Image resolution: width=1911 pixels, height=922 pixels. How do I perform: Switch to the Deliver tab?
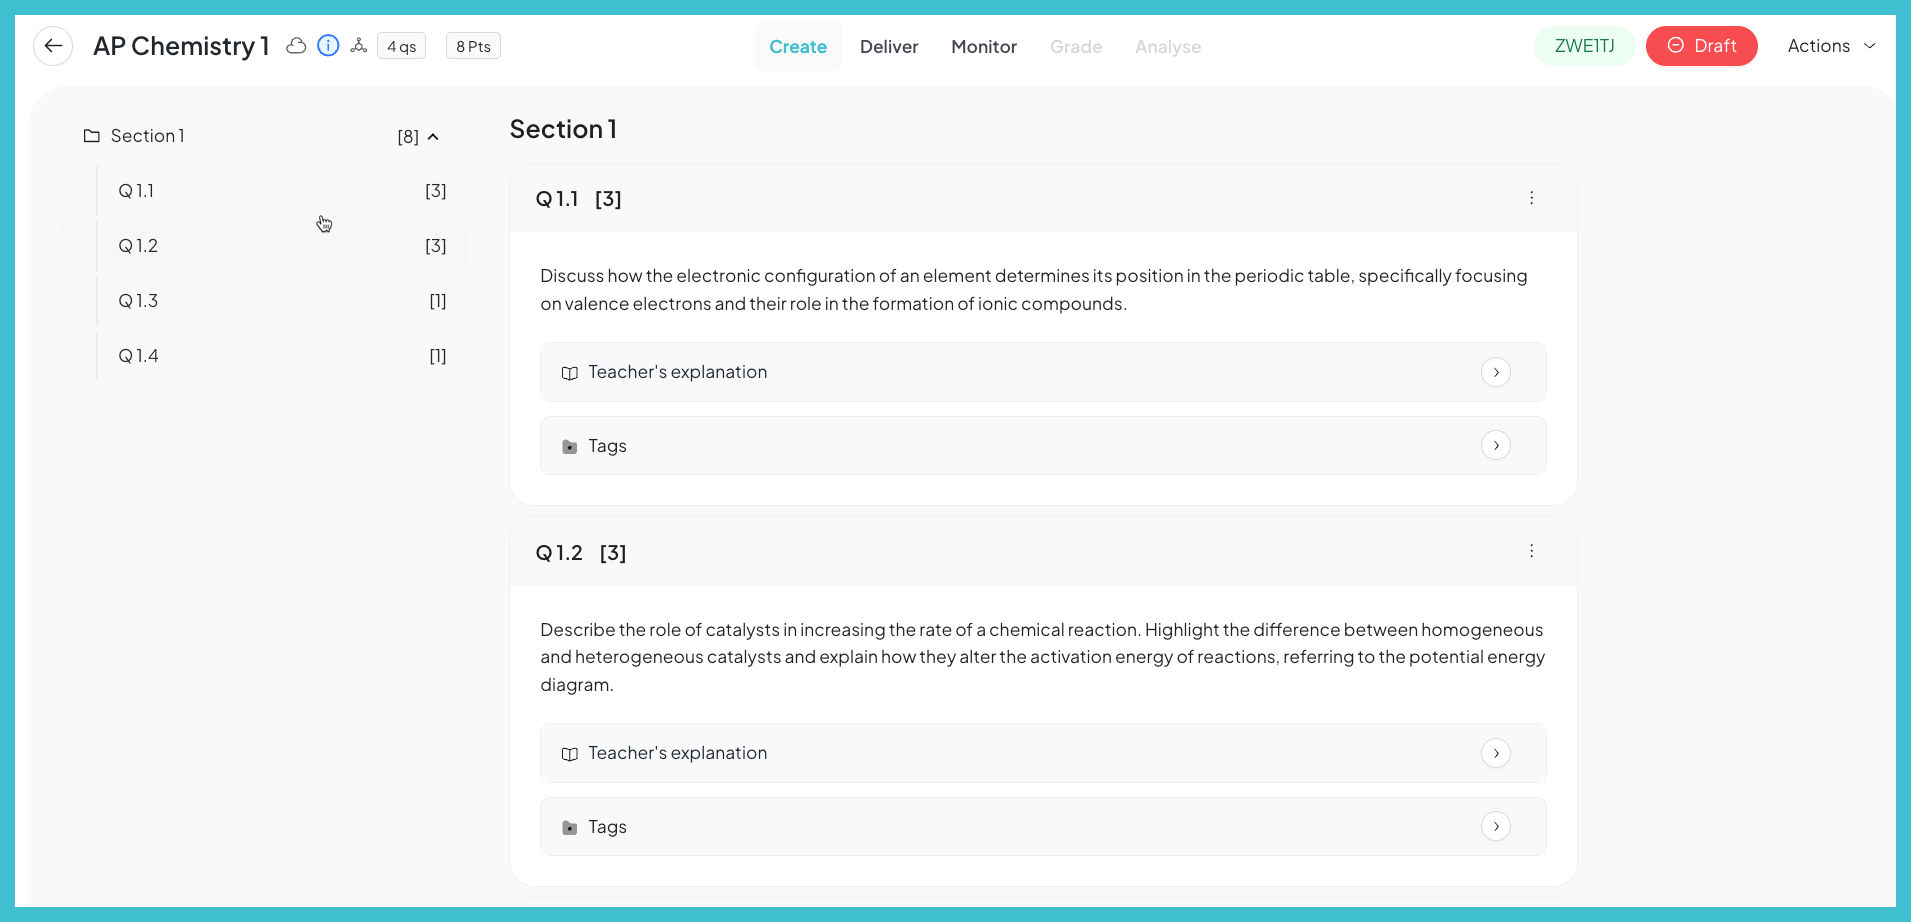pyautogui.click(x=889, y=47)
